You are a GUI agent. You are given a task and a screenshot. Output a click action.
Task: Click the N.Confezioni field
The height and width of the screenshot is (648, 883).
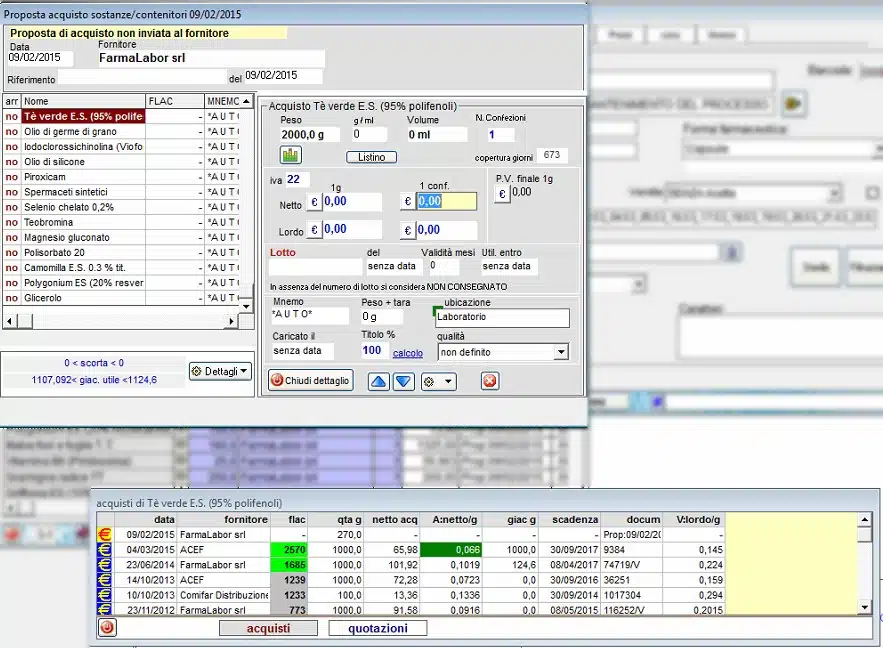pyautogui.click(x=500, y=135)
